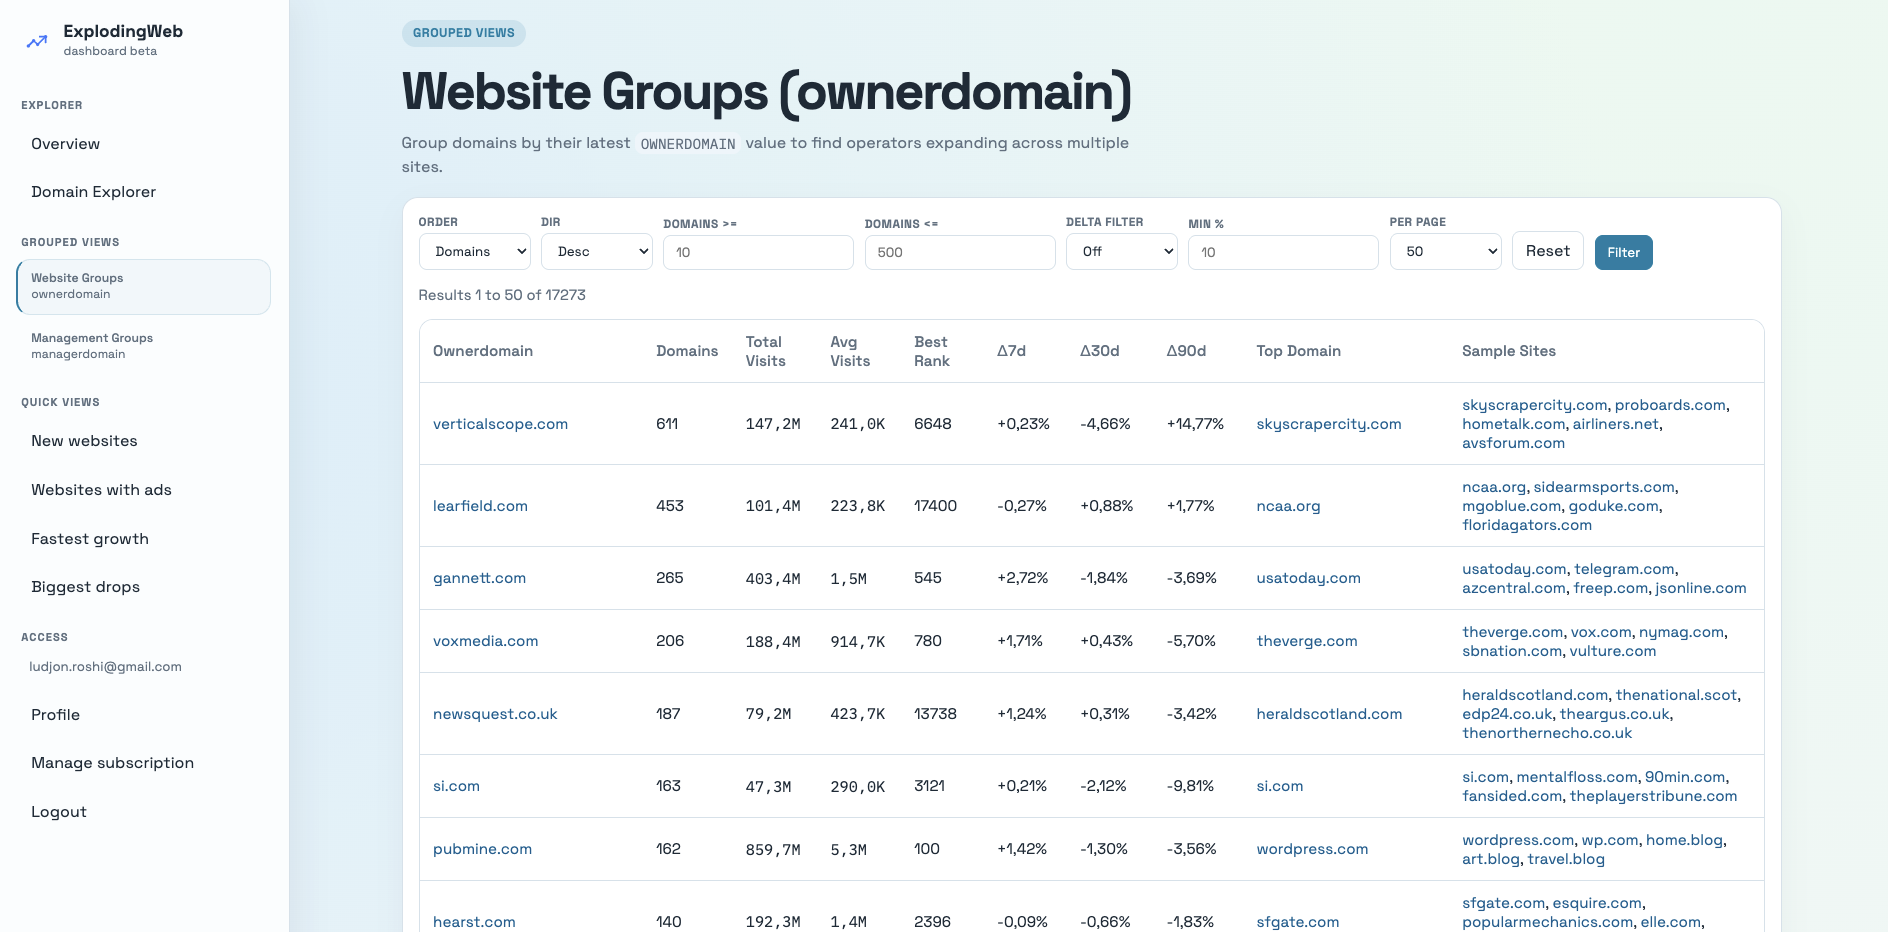
Task: Open Overview in the sidebar
Action: point(65,144)
